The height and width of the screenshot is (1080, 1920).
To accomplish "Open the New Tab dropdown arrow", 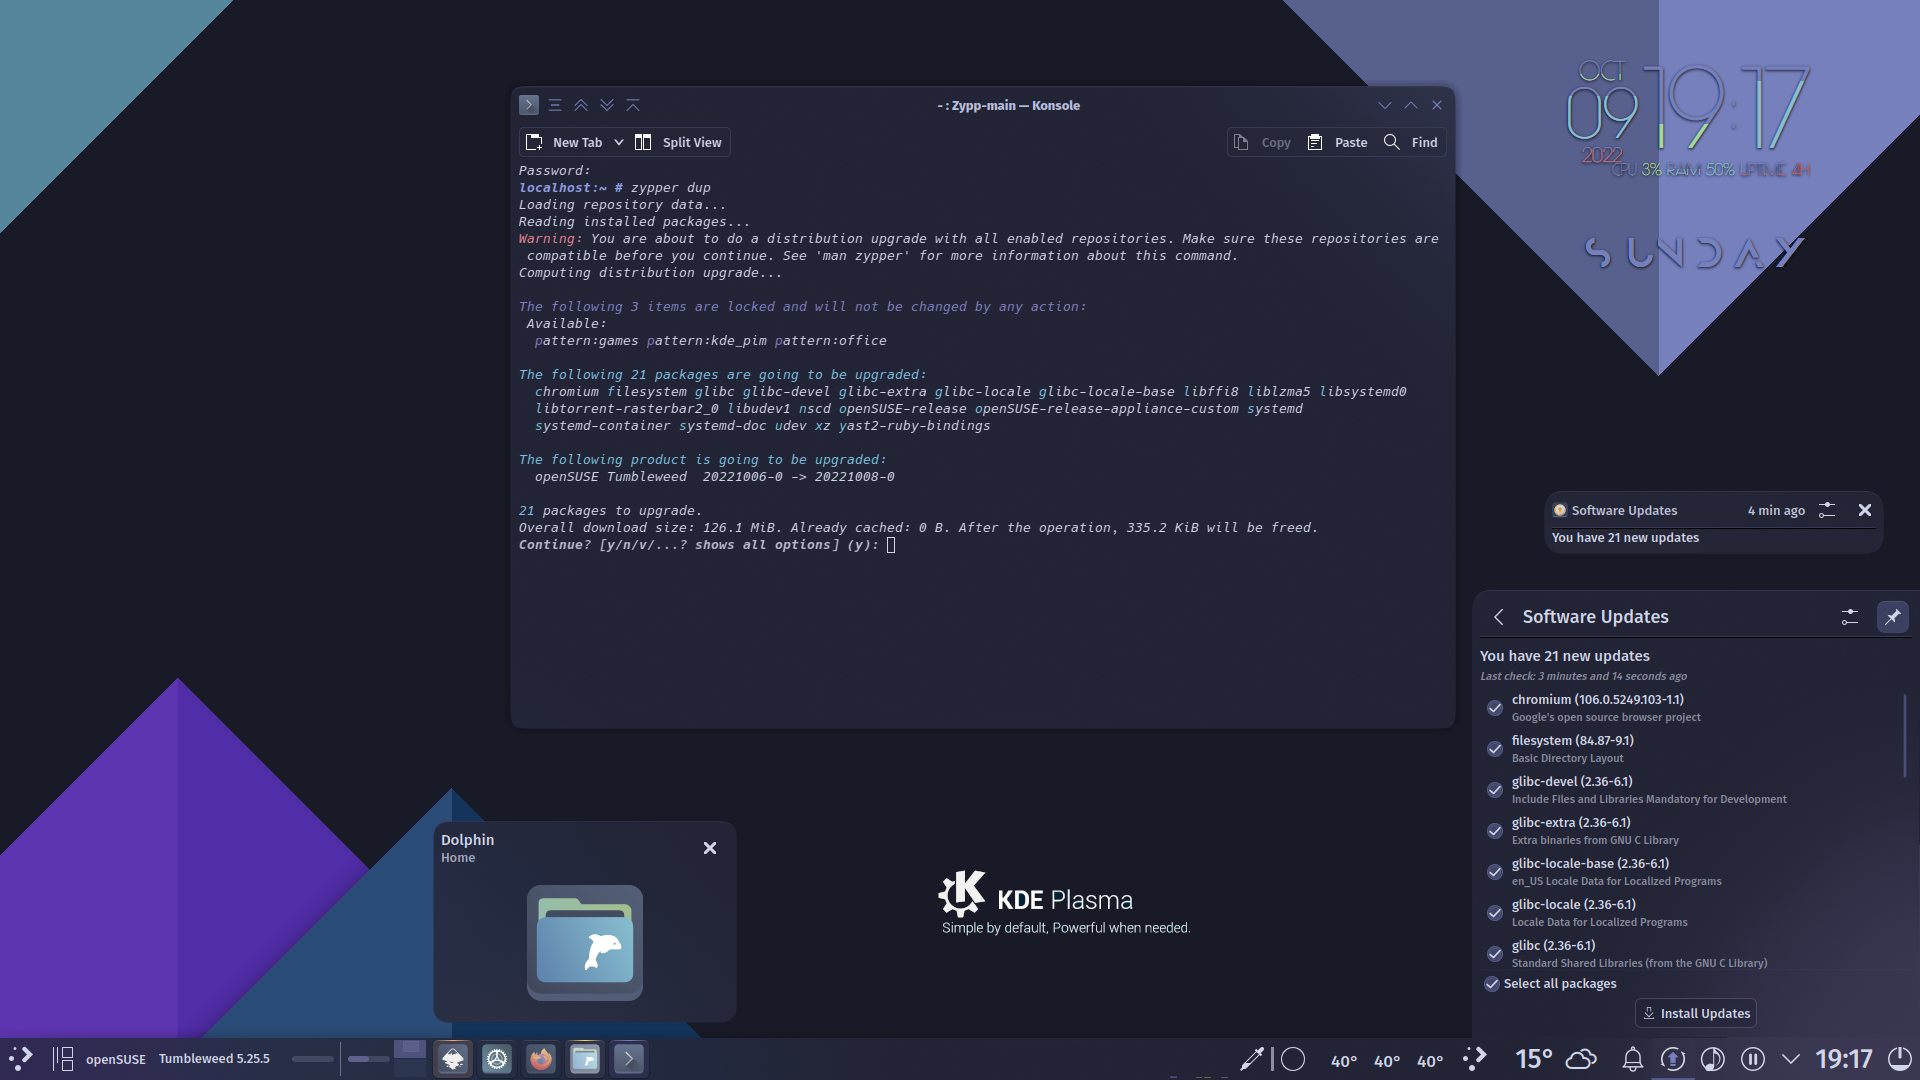I will pyautogui.click(x=620, y=142).
